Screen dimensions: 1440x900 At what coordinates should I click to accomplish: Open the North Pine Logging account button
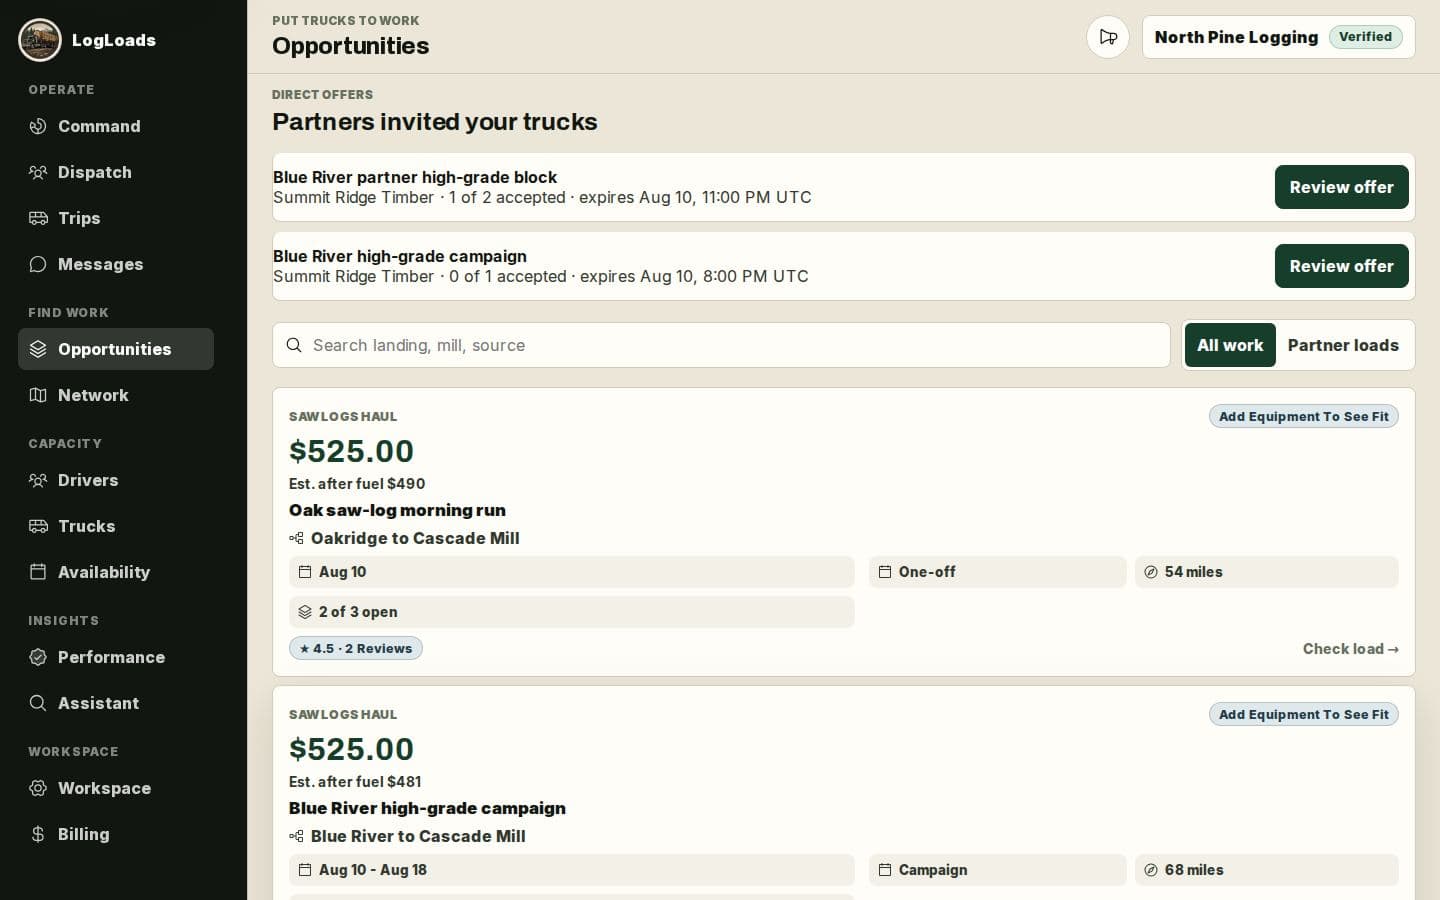(1278, 37)
